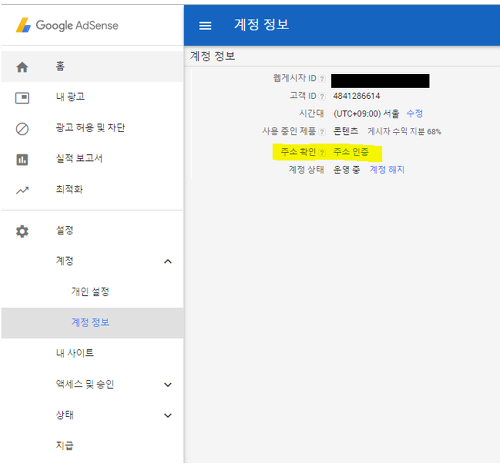
Task: Click the 주소 인증 status text
Action: [351, 152]
